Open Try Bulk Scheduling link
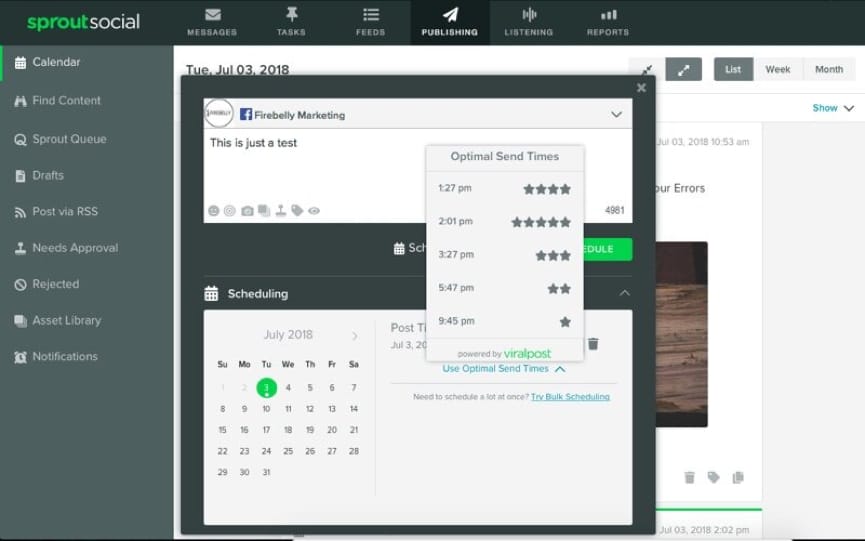 click(x=570, y=397)
